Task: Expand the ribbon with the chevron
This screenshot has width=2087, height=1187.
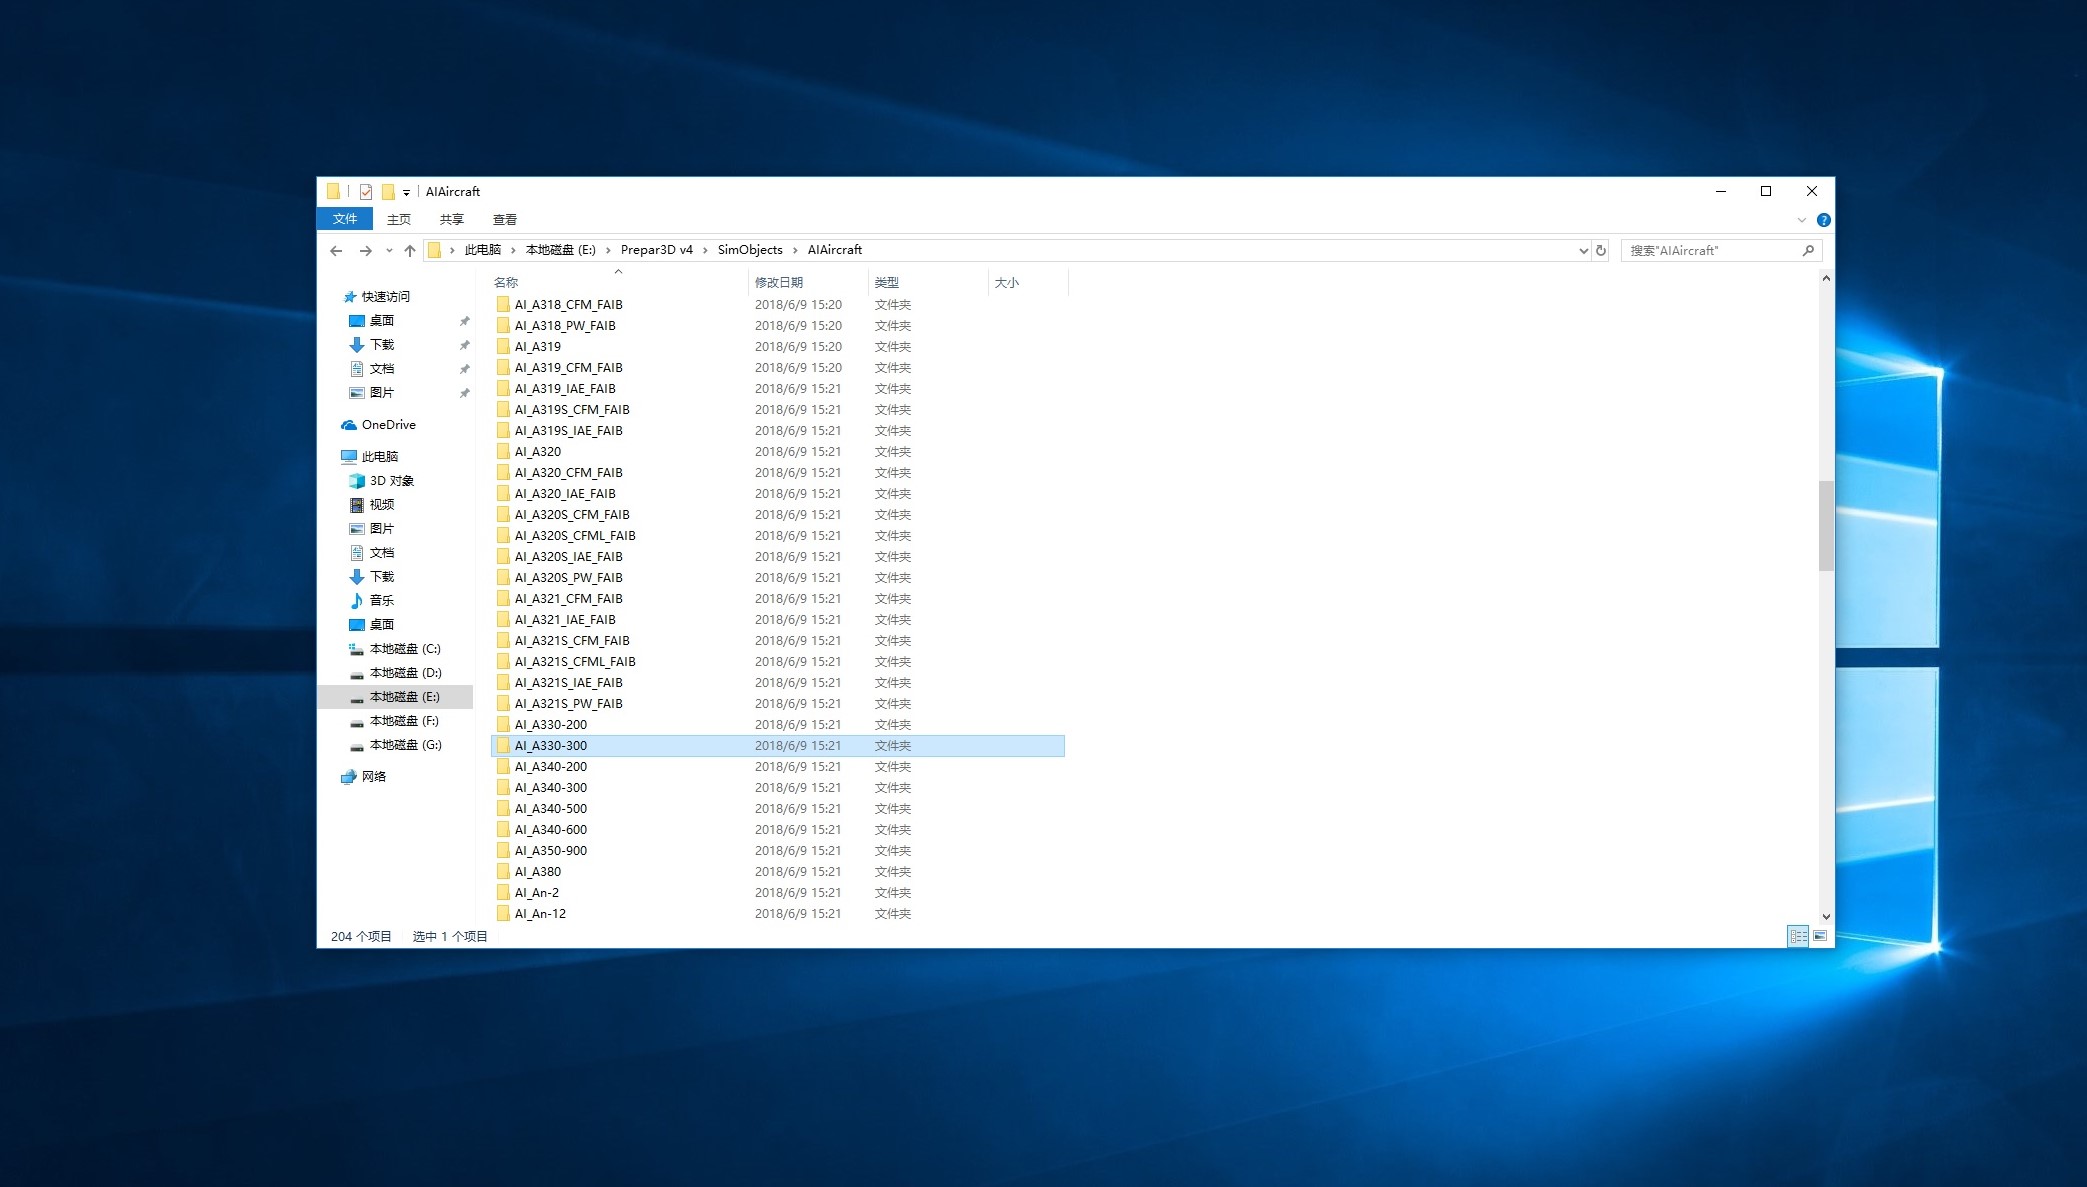Action: [1802, 220]
